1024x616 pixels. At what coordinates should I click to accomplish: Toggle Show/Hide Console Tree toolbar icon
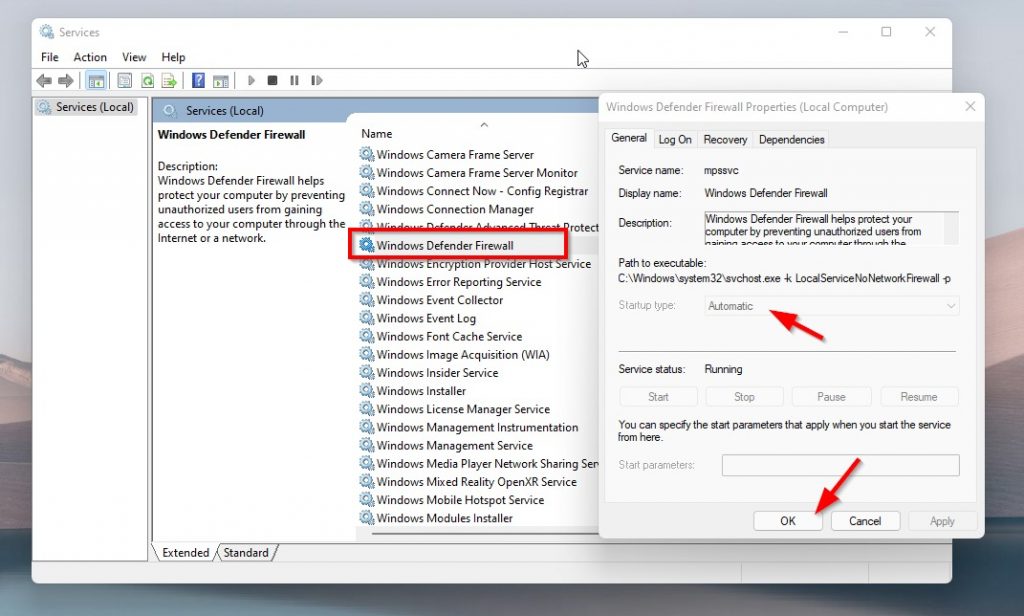click(96, 81)
